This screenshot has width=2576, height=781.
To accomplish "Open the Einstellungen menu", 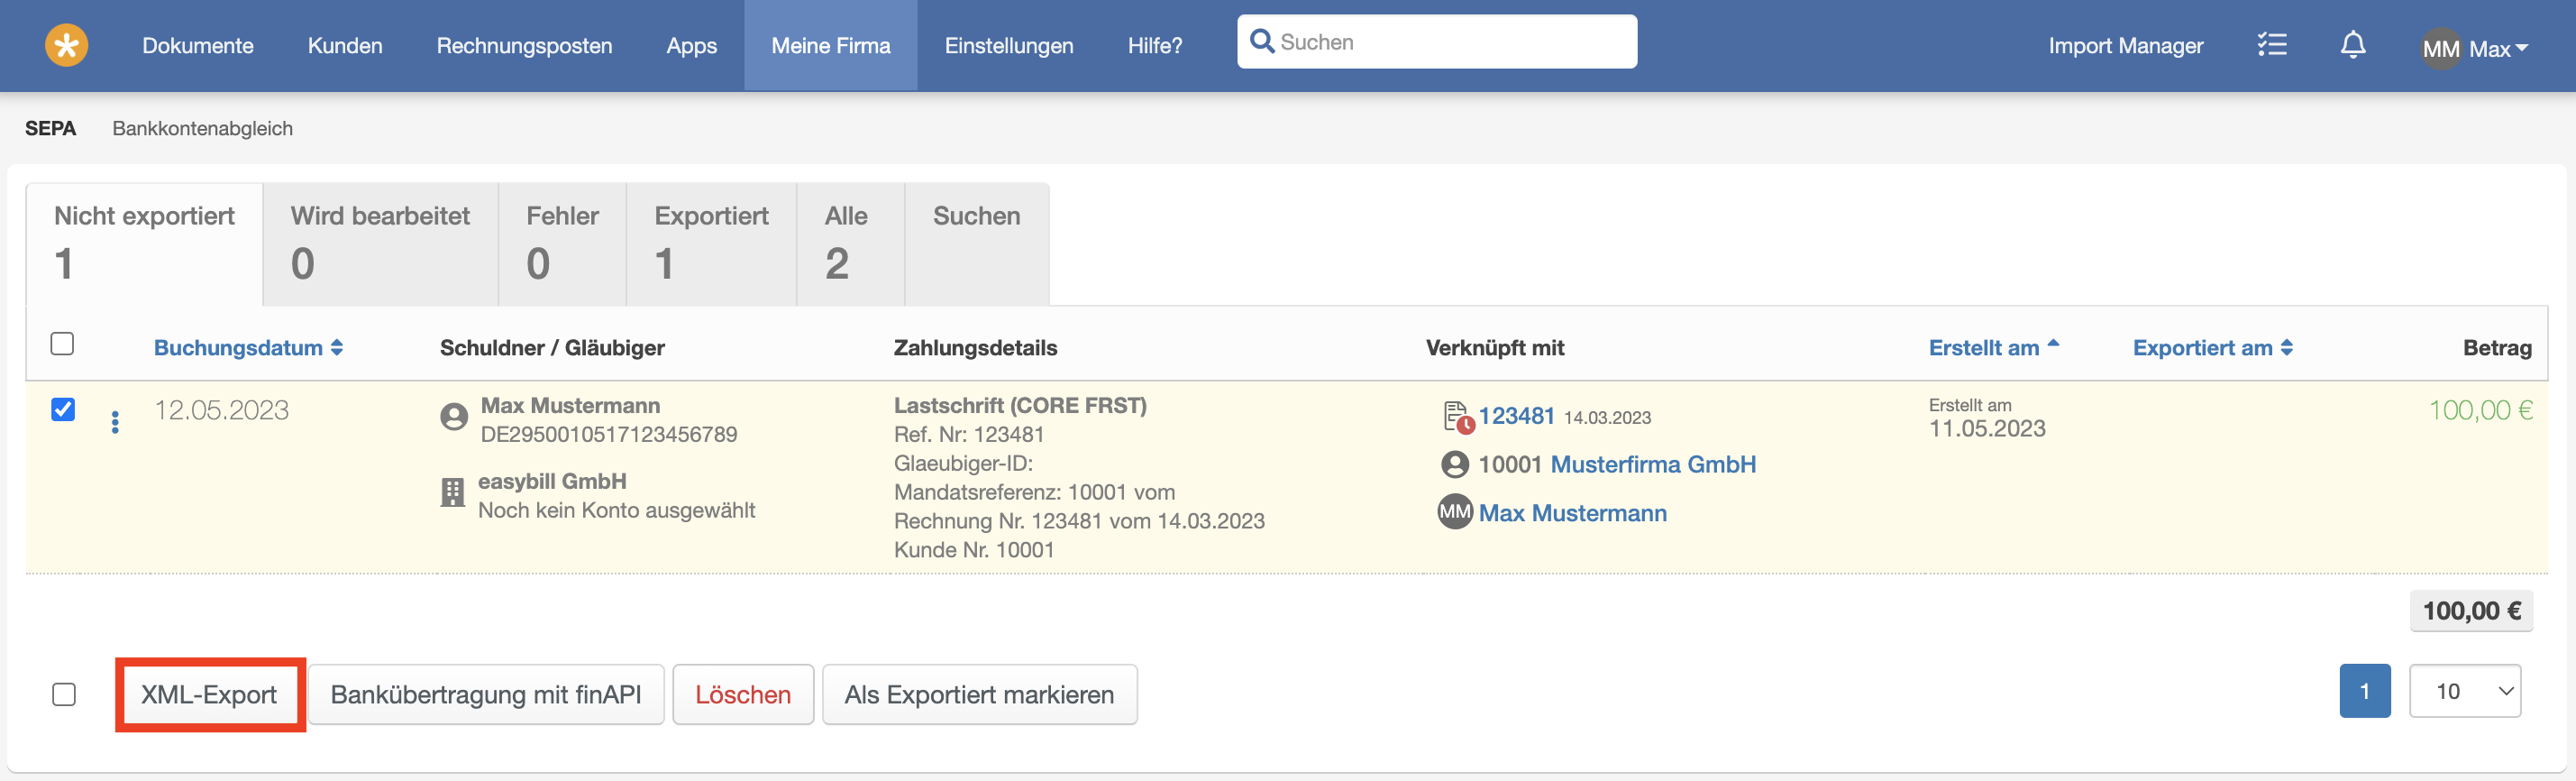I will tap(1008, 46).
